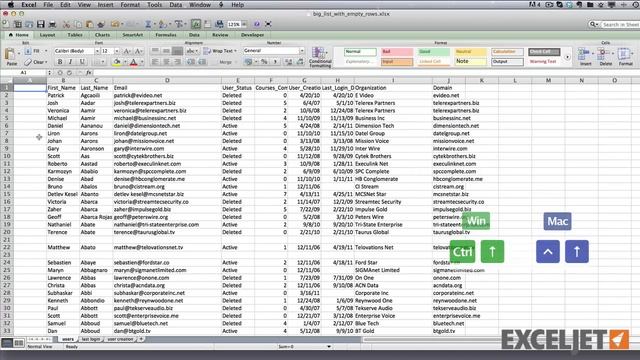This screenshot has width=640, height=360.
Task: Switch to the Charts ribbon tab
Action: 102,35
